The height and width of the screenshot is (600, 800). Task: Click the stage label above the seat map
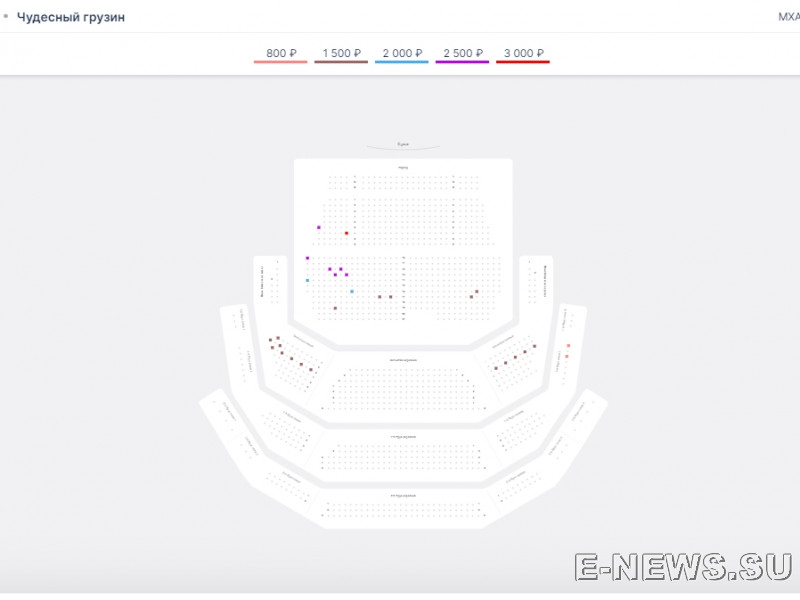tap(402, 145)
